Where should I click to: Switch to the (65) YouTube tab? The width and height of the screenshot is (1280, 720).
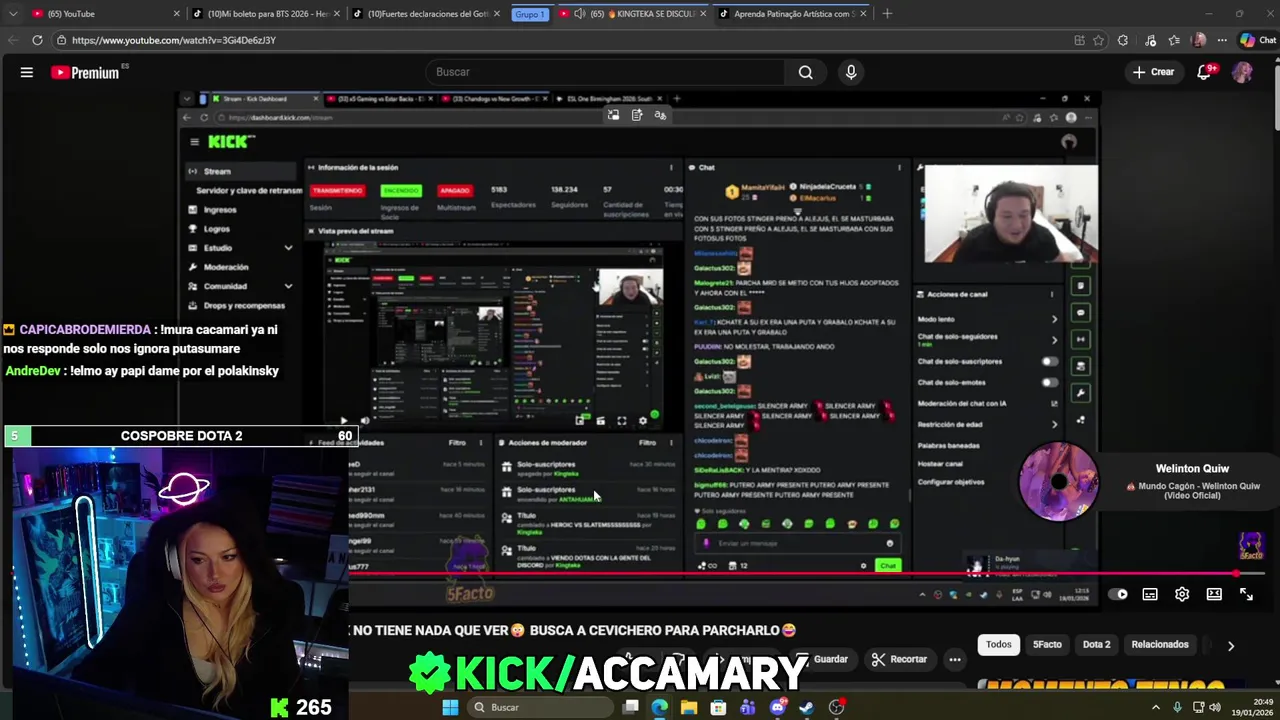[106, 14]
